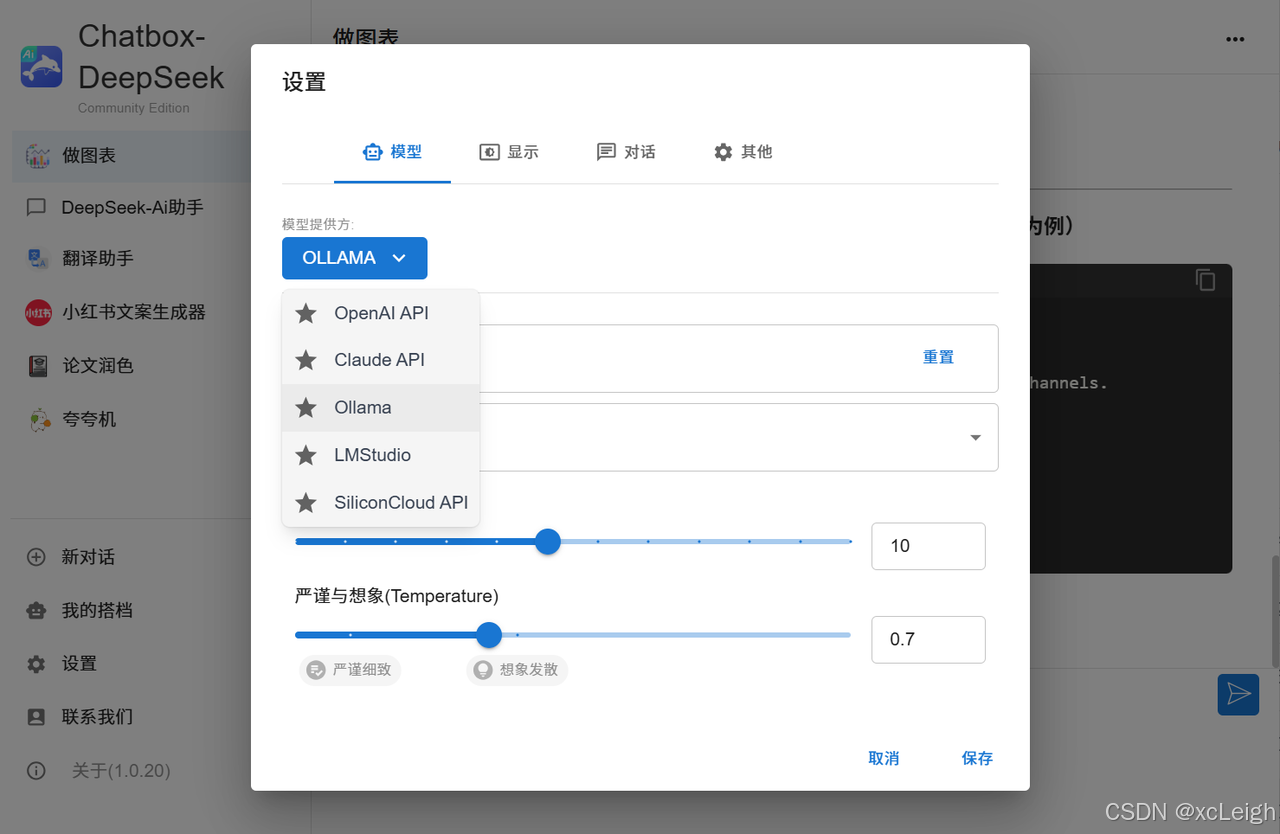Open the 小红书文案生成器 conversation
This screenshot has width=1280, height=834.
coord(131,312)
